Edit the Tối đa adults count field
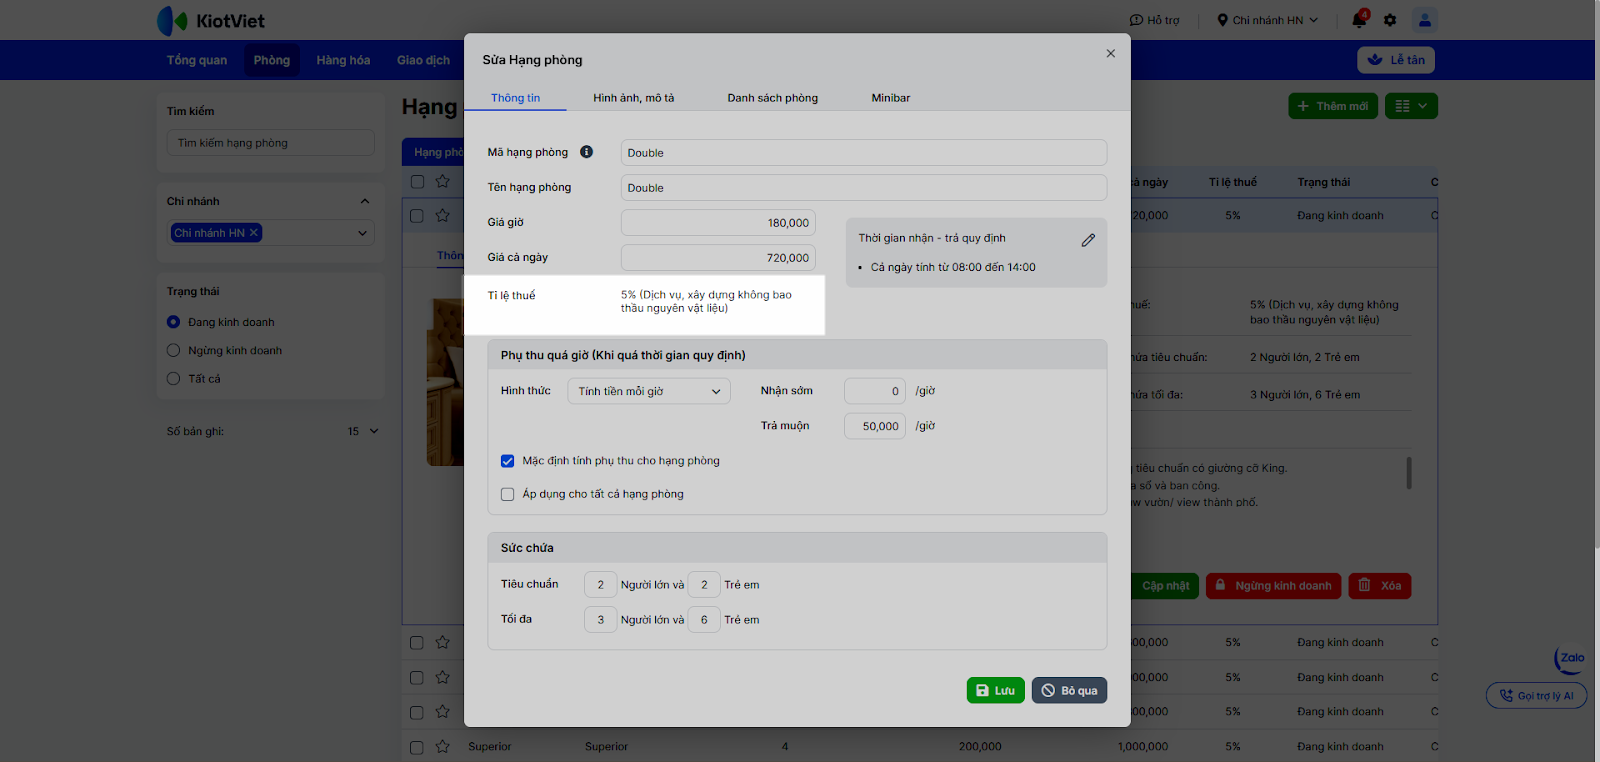Image resolution: width=1600 pixels, height=762 pixels. pyautogui.click(x=600, y=620)
